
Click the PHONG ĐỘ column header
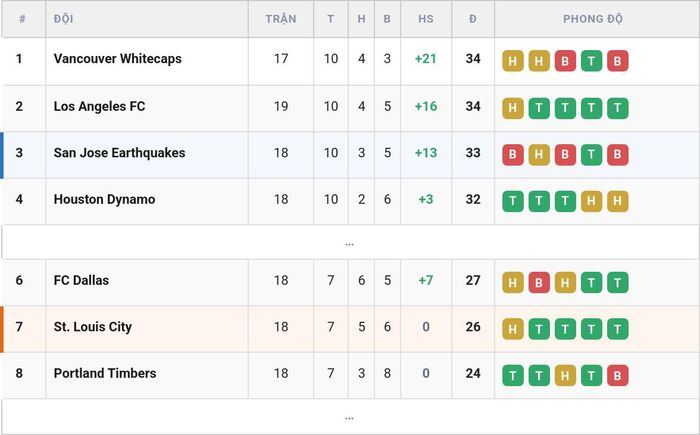(593, 19)
